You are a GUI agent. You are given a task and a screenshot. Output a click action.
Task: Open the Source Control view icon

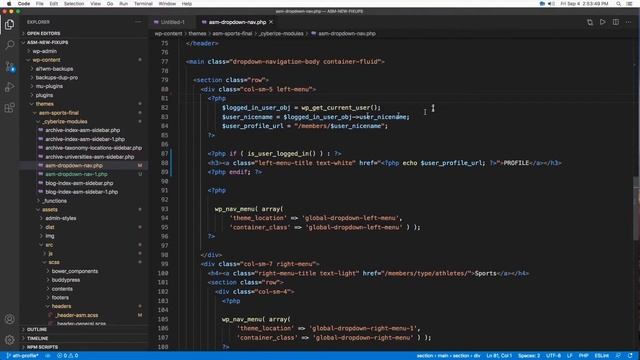9,66
